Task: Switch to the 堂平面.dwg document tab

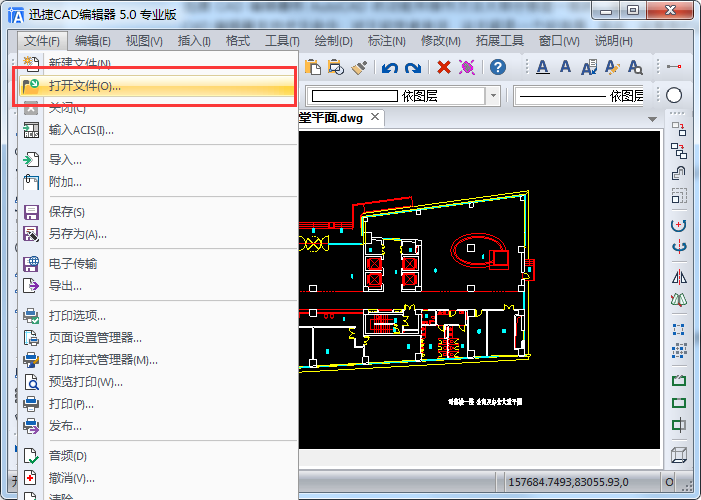Action: pyautogui.click(x=331, y=118)
